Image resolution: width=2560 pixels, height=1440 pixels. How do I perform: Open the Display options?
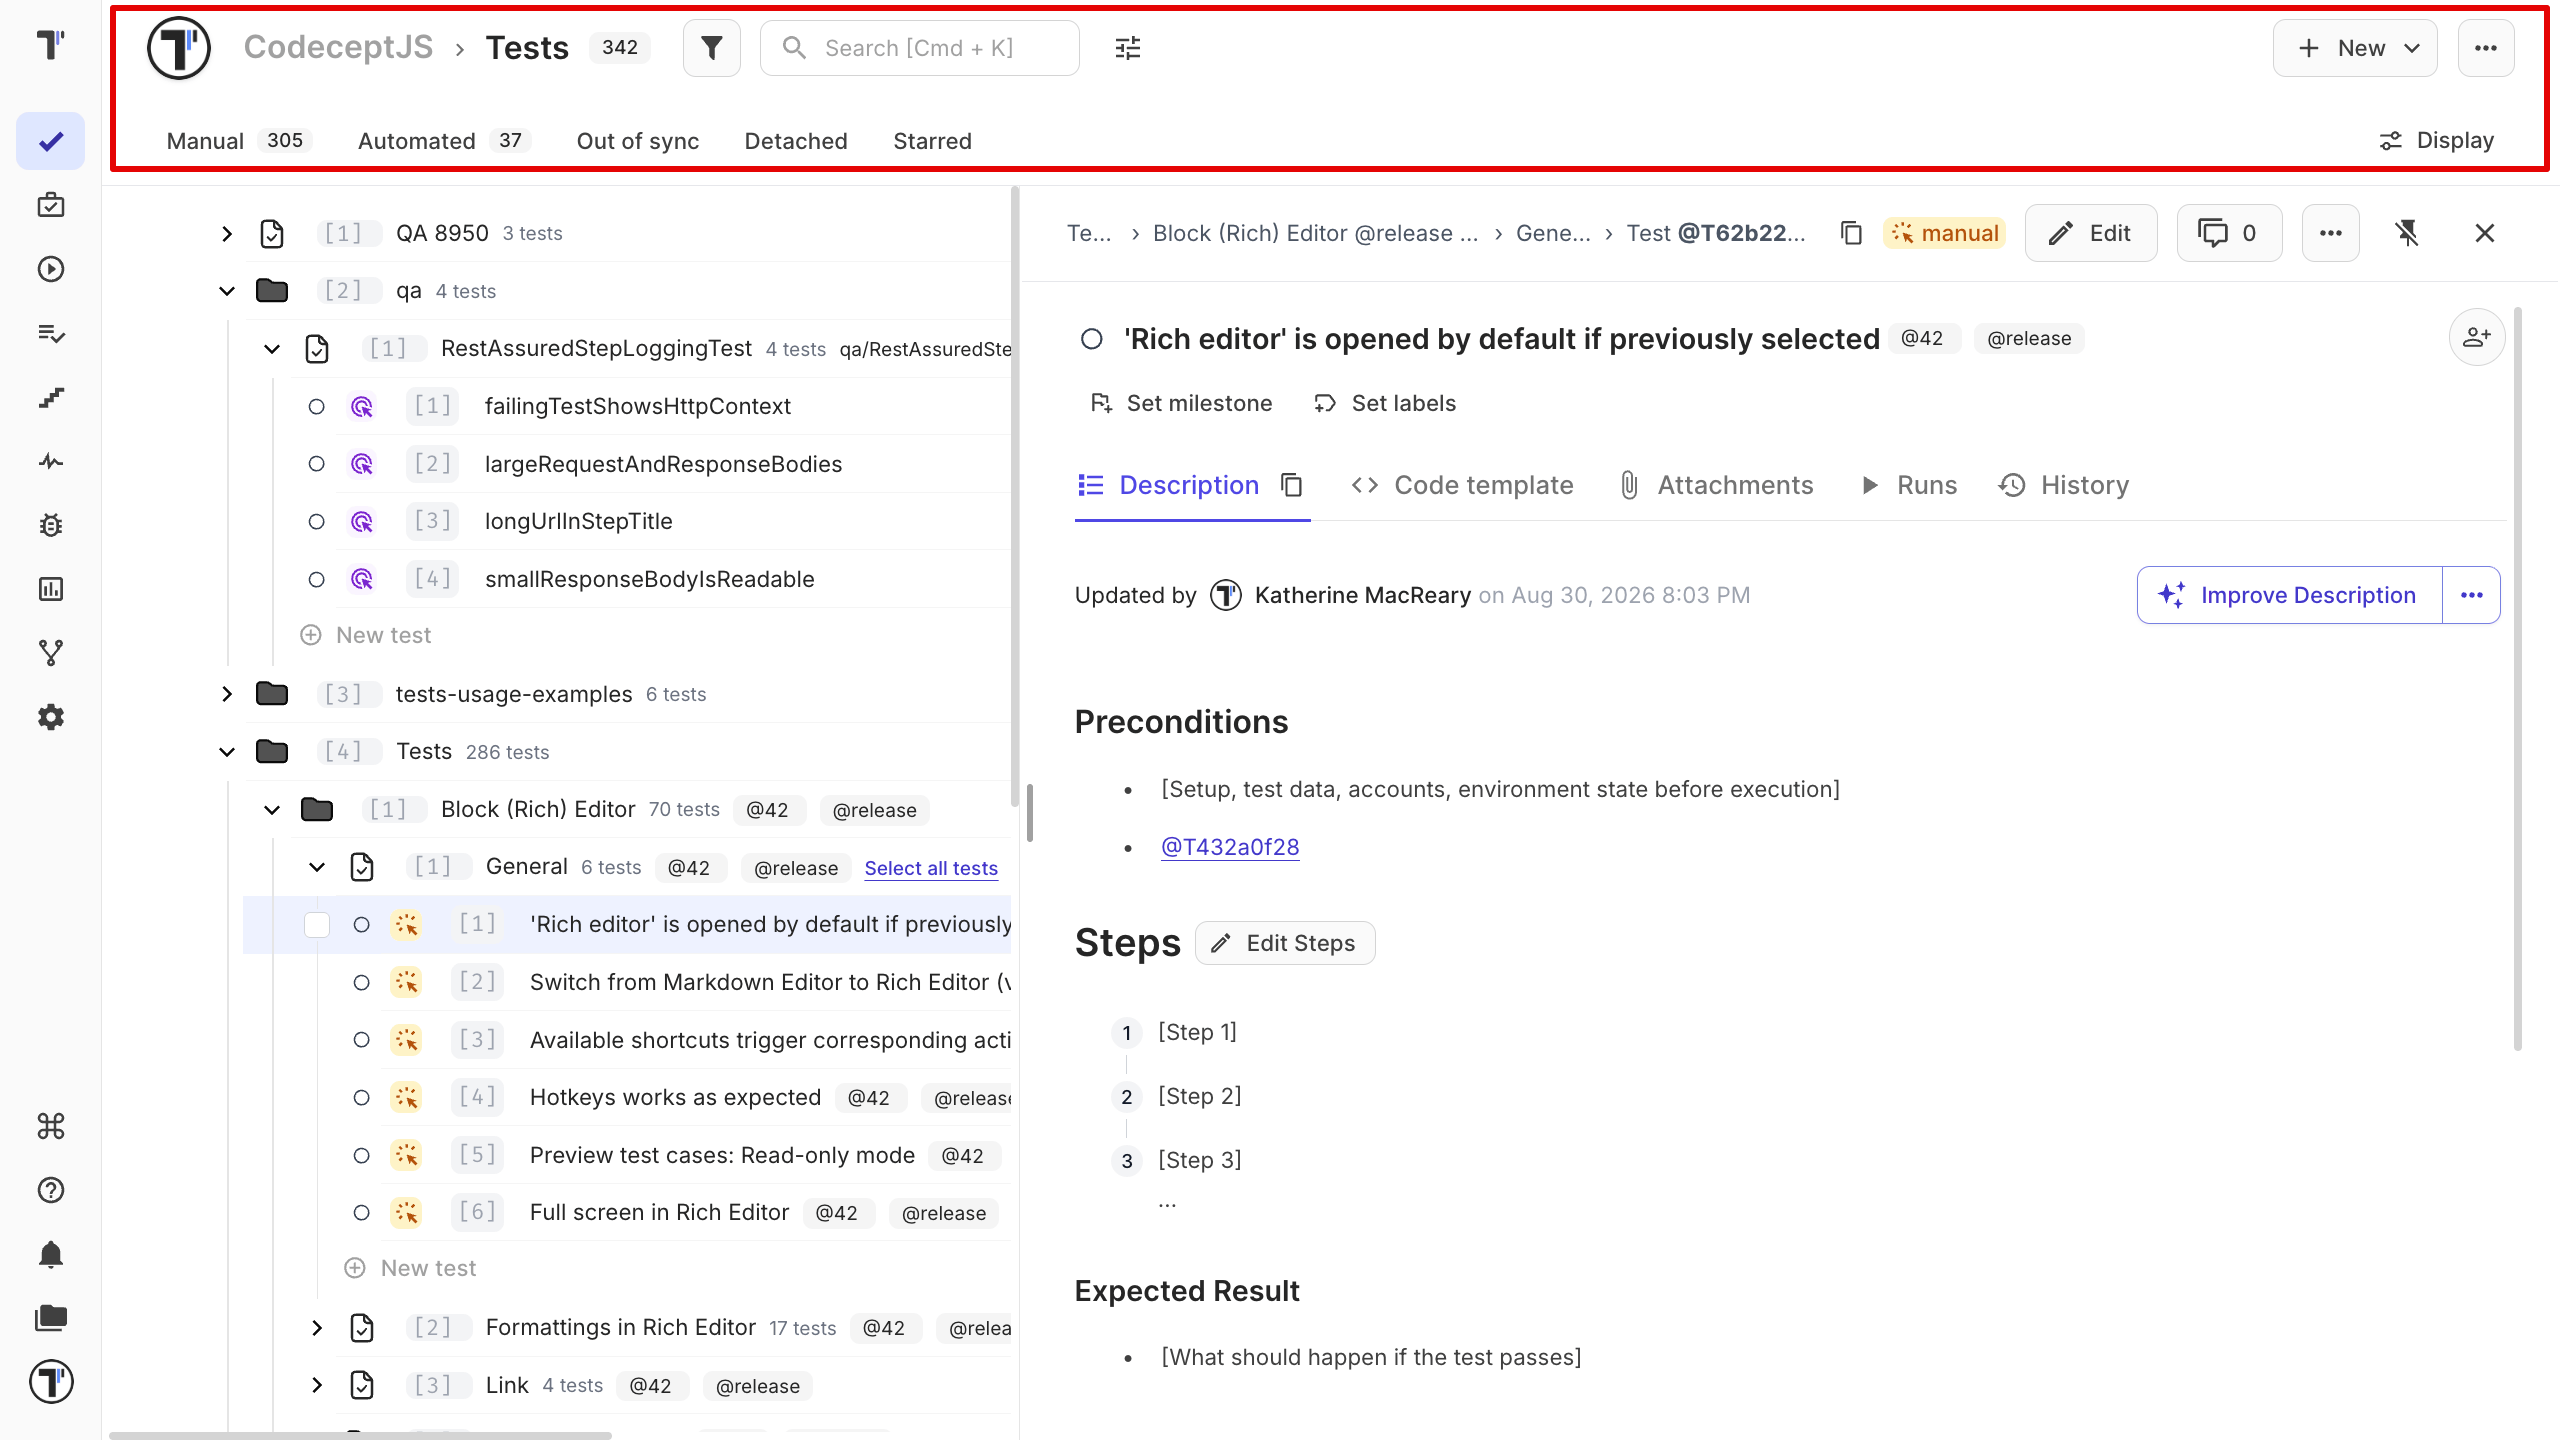tap(2437, 141)
